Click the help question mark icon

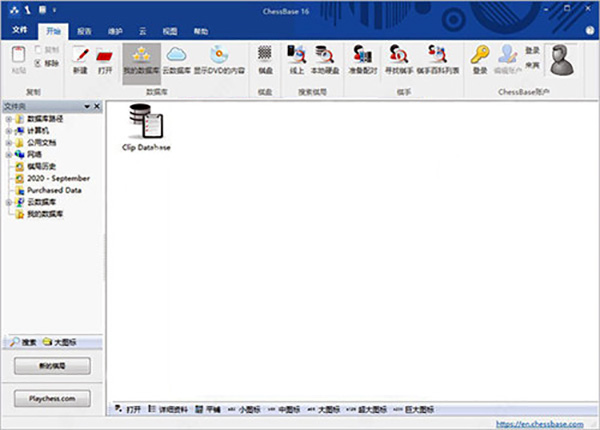pos(590,31)
